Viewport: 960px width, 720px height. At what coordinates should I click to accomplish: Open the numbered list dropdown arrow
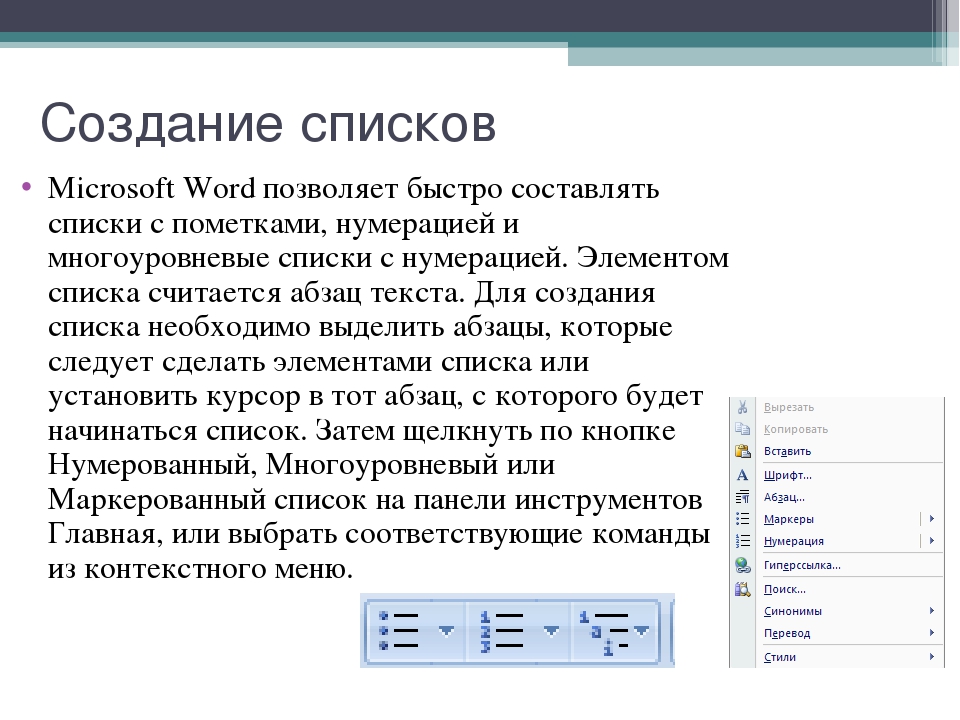551,631
